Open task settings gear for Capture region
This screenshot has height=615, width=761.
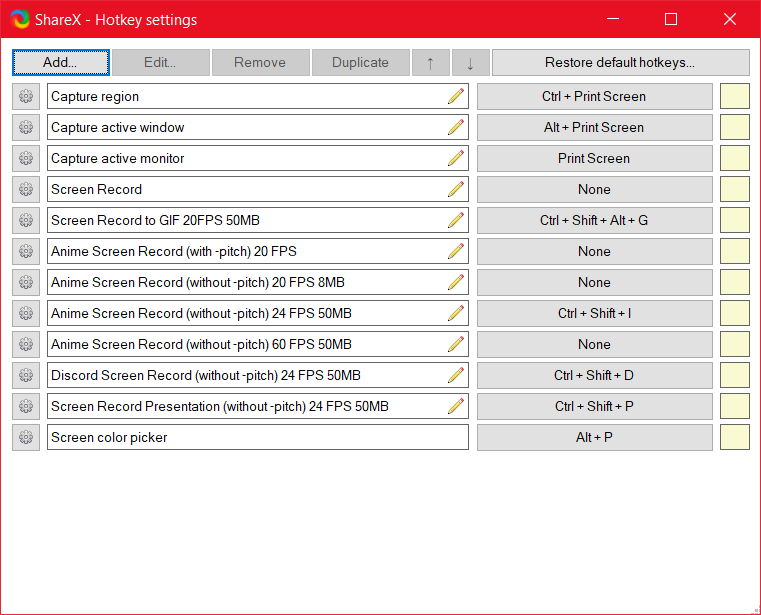26,96
